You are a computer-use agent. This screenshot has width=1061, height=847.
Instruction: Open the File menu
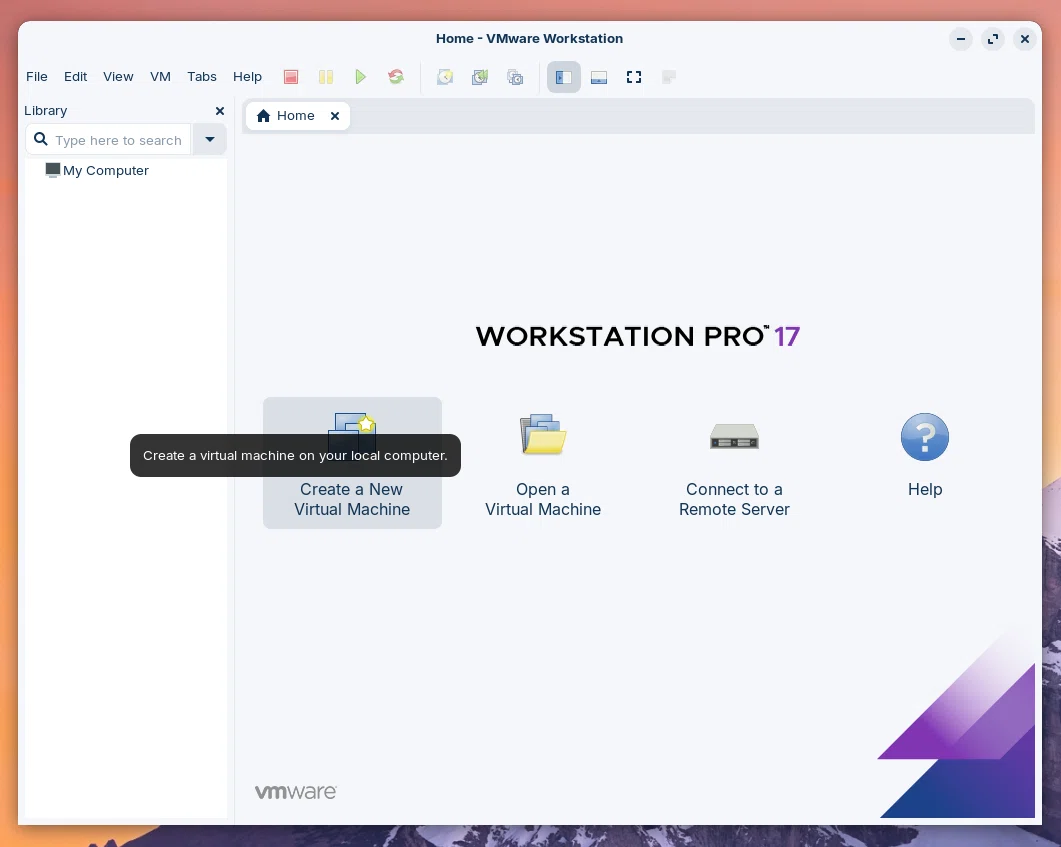tap(37, 76)
